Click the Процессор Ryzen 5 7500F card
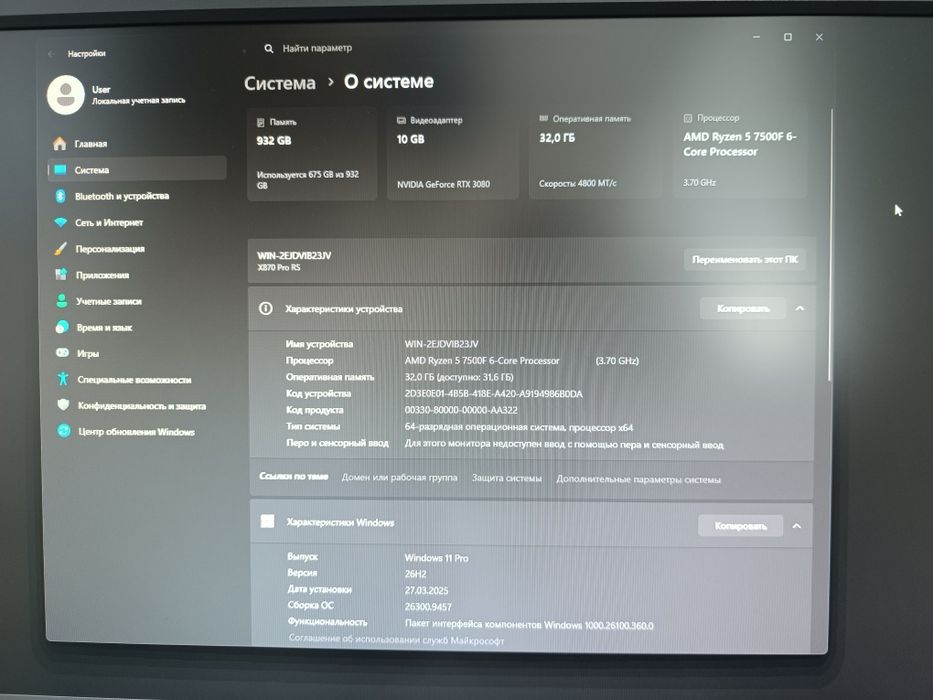 click(740, 151)
